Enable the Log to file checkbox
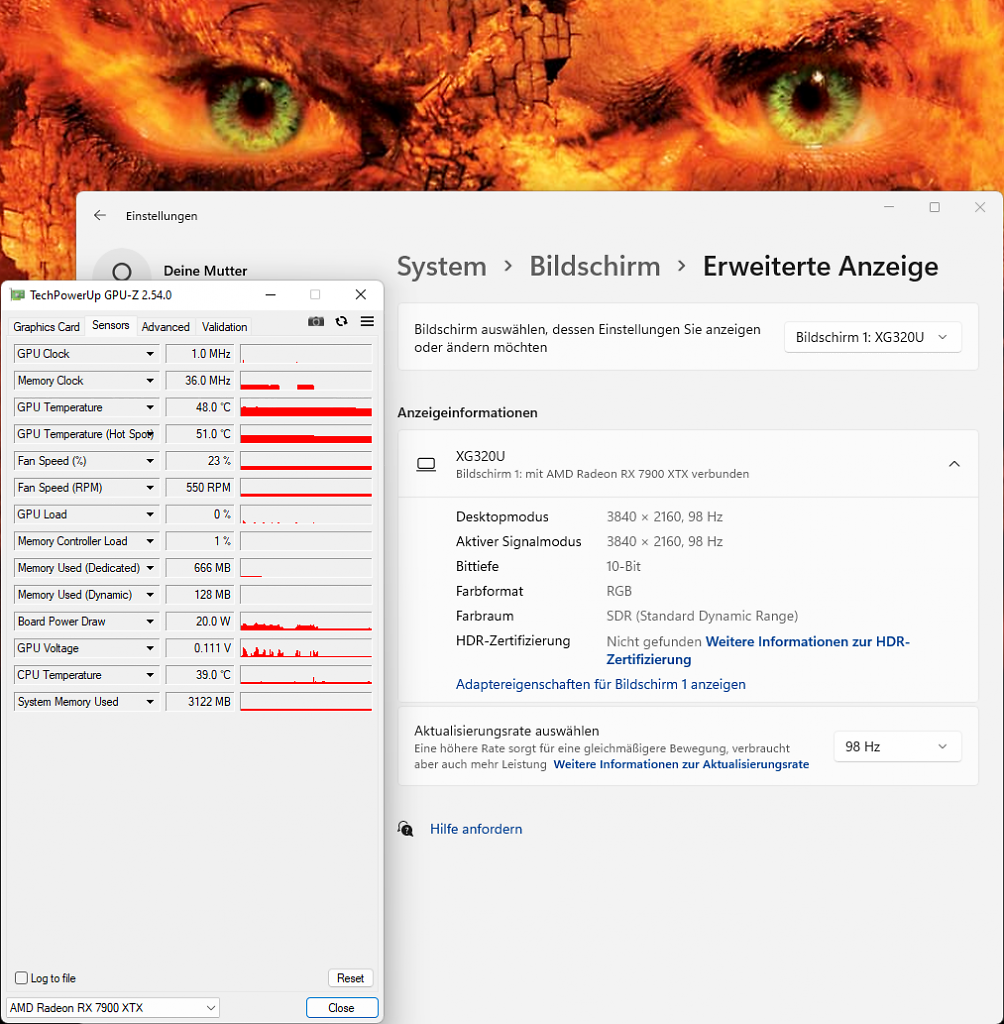The height and width of the screenshot is (1024, 1004). 22,978
